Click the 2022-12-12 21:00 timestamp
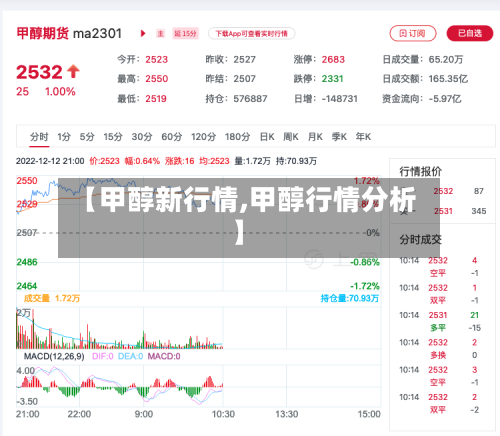The width and height of the screenshot is (500, 436). point(50,161)
